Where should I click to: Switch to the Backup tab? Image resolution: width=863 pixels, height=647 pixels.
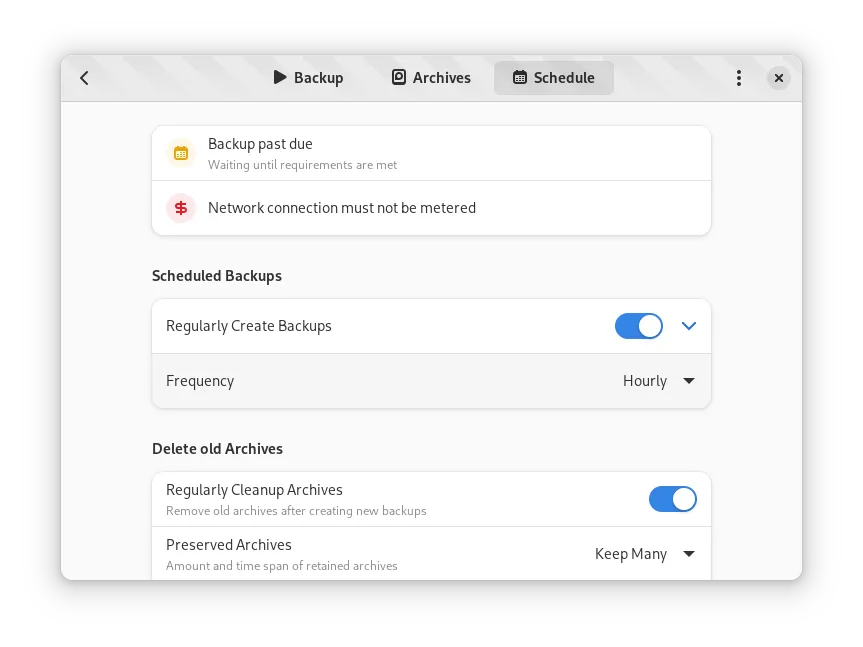(308, 78)
